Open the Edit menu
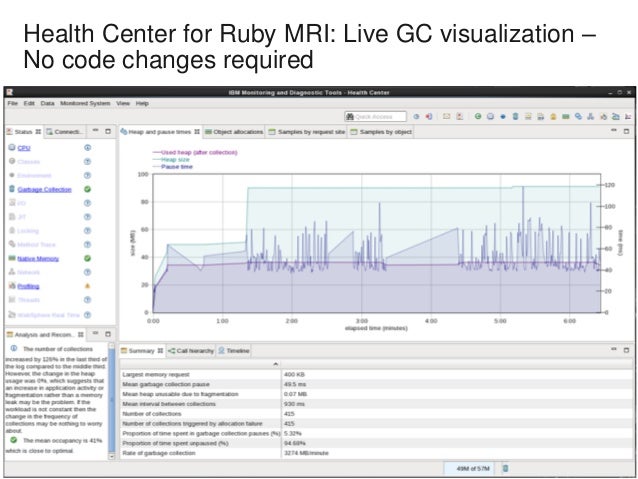This screenshot has width=638, height=479. pos(29,103)
